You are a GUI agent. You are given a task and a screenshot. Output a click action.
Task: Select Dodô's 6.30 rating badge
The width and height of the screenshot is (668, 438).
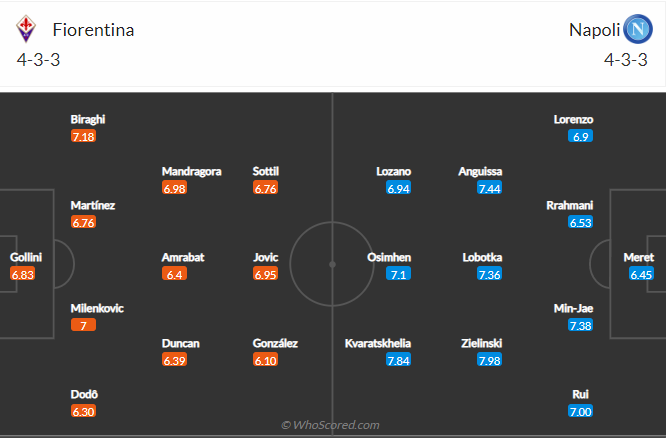(x=83, y=411)
